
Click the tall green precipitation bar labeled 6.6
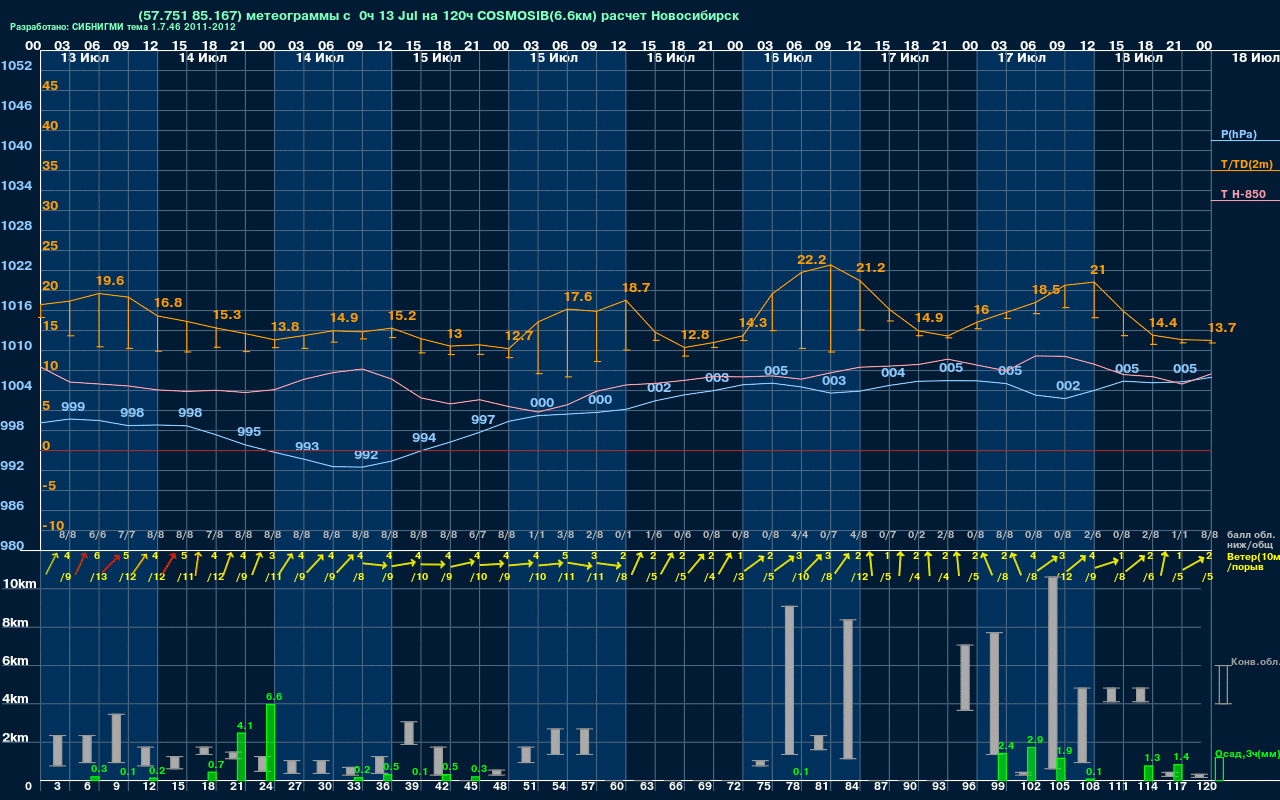(x=270, y=743)
